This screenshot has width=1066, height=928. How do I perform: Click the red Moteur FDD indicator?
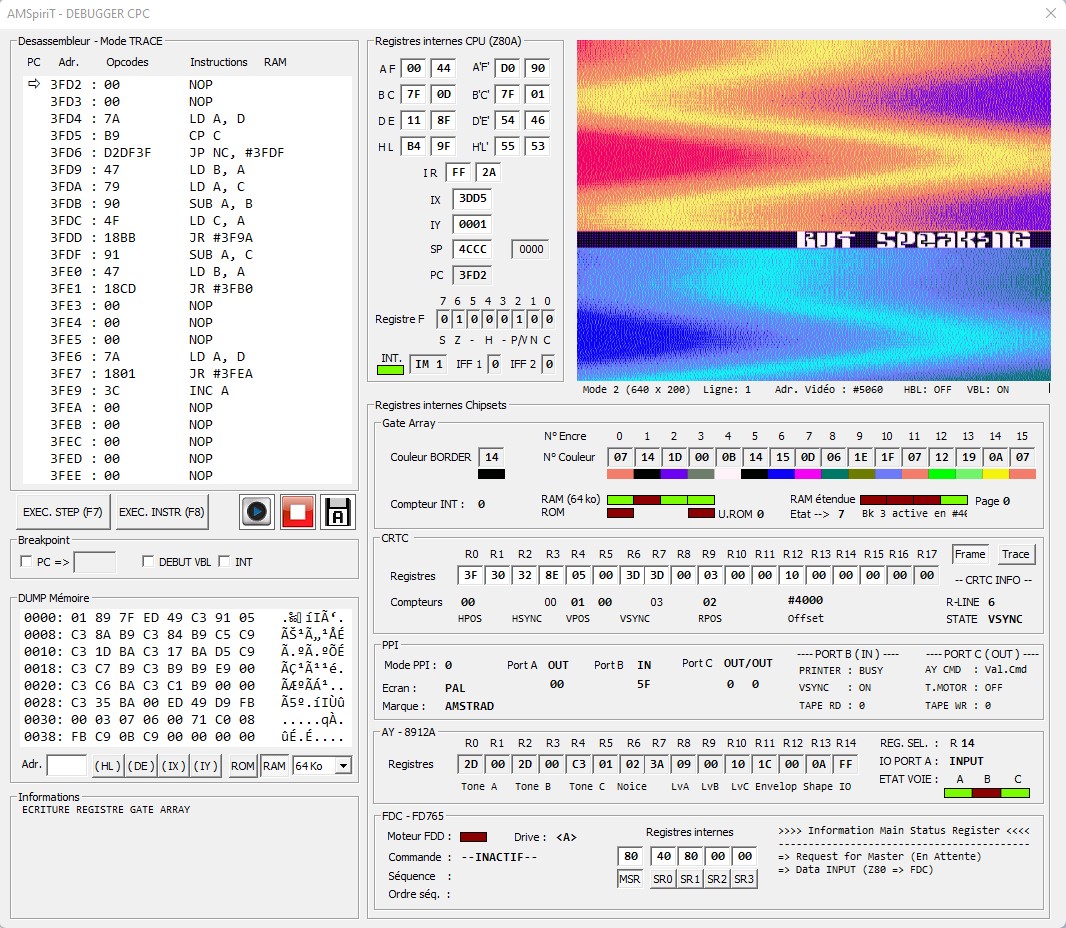pos(473,837)
